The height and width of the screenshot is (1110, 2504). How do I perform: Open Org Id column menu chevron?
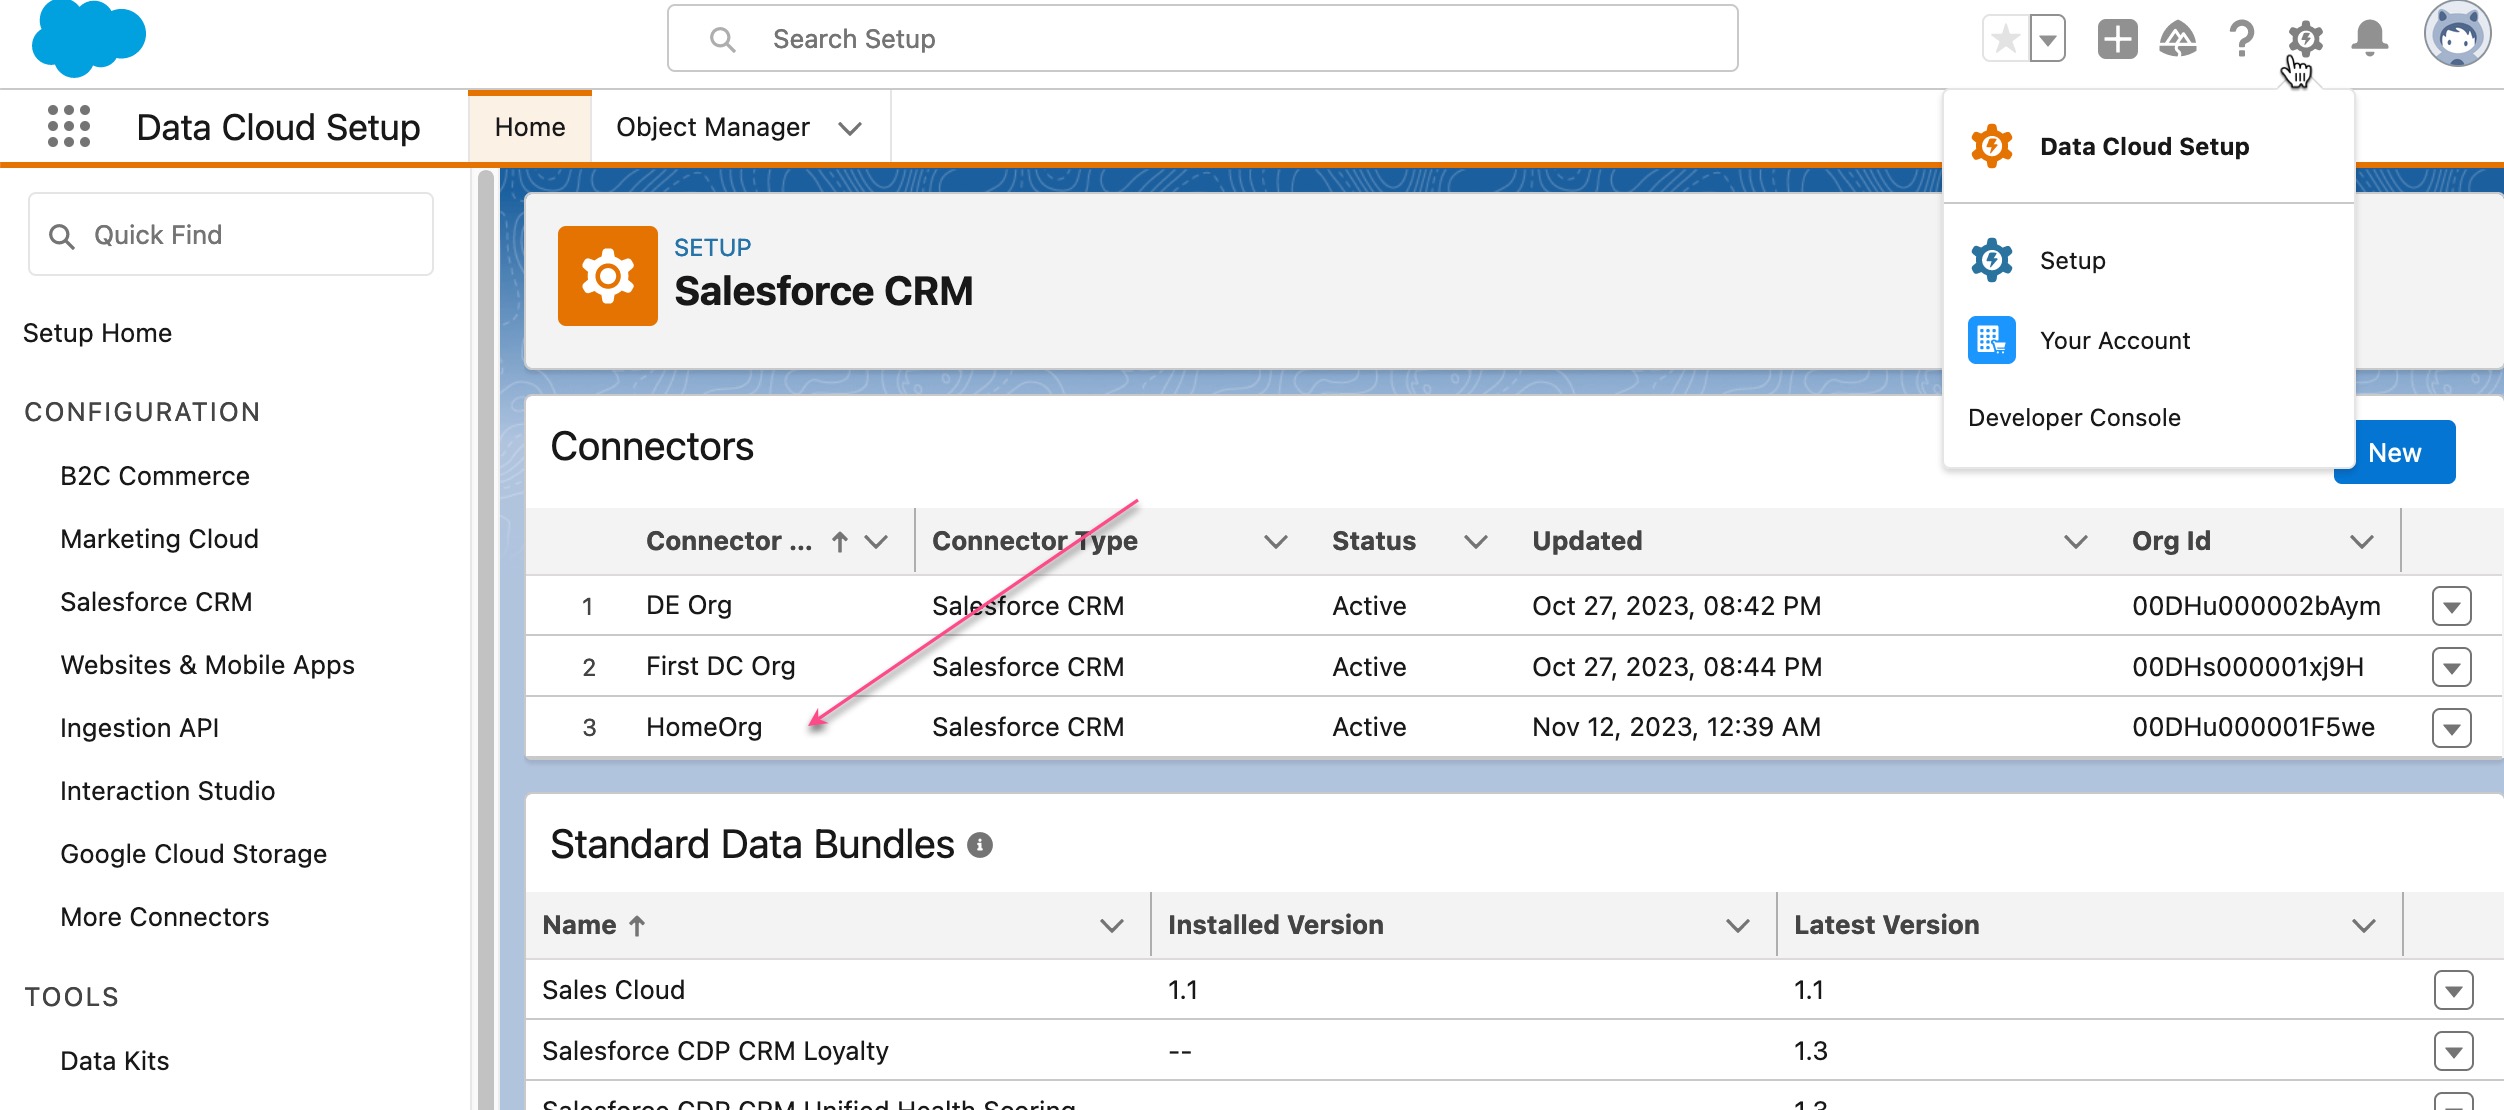[x=2361, y=542]
